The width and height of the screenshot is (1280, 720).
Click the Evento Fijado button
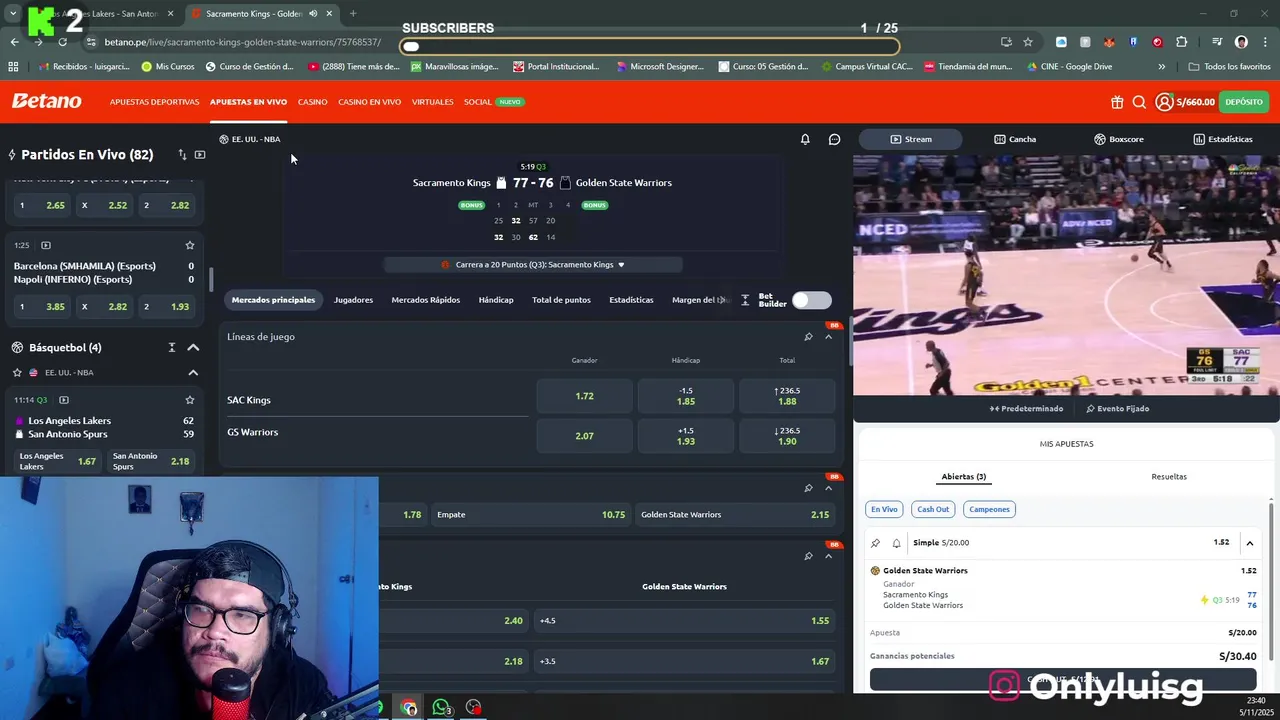click(x=1117, y=408)
